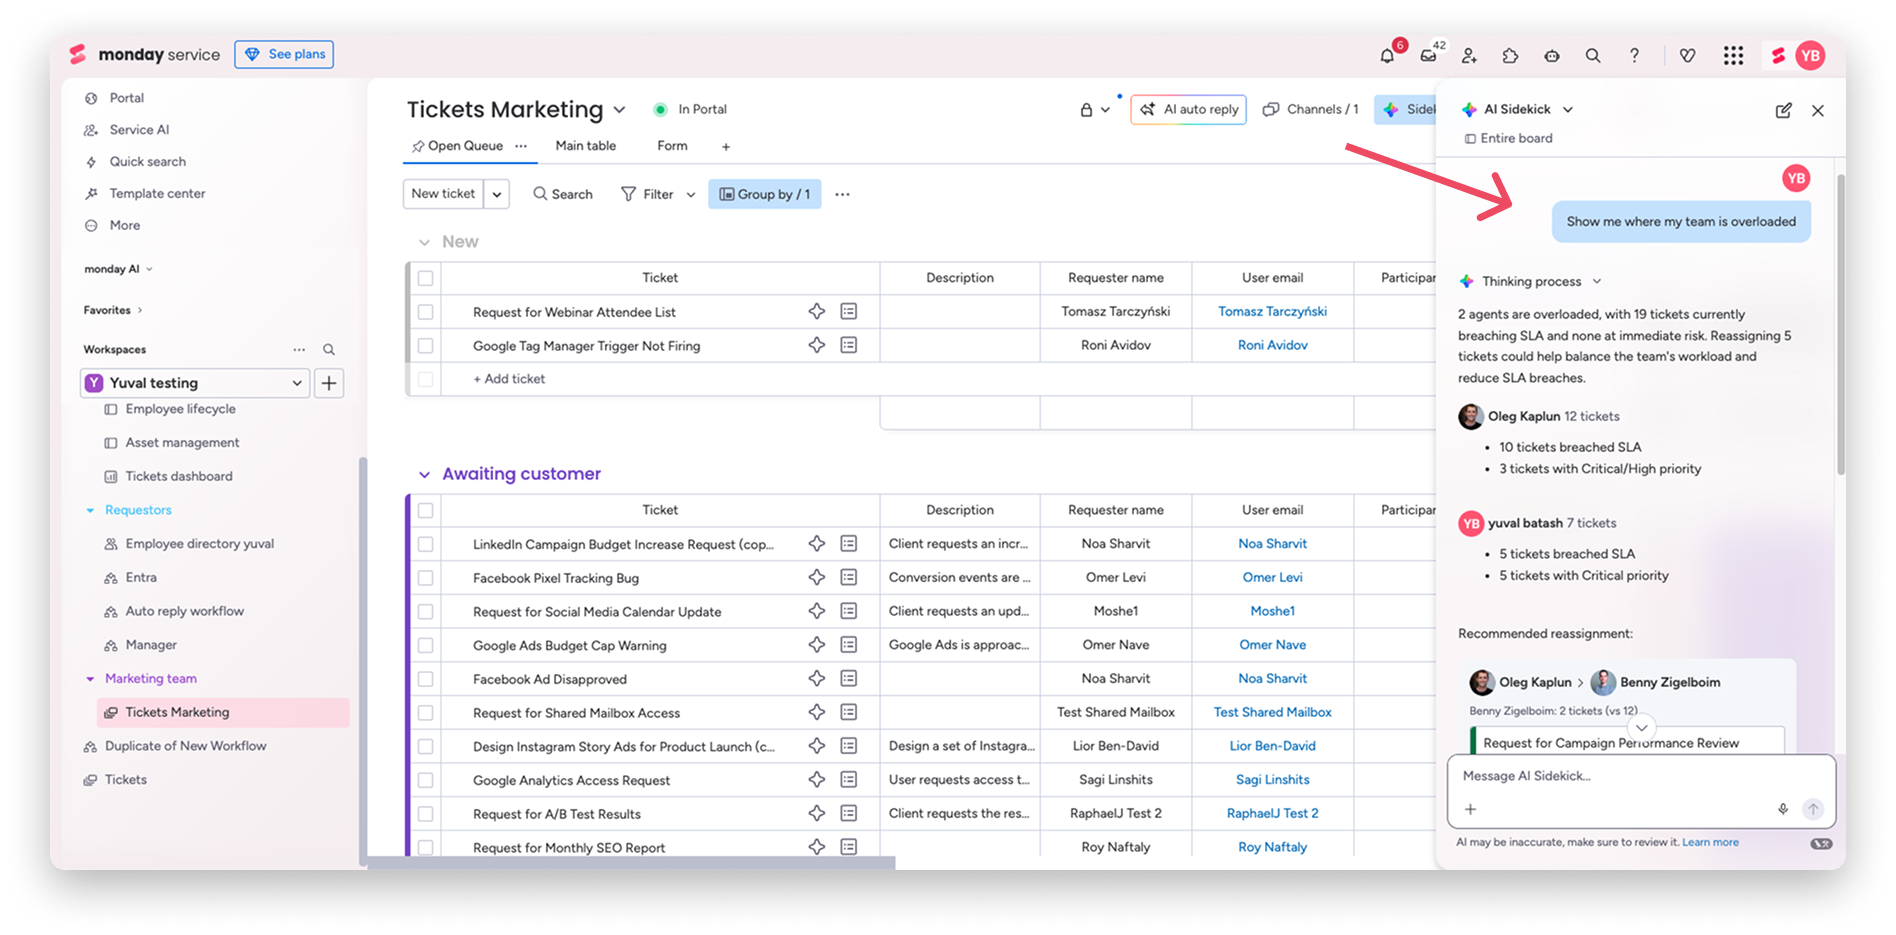Open the Tickets Marketing board title dropdown

click(x=619, y=110)
